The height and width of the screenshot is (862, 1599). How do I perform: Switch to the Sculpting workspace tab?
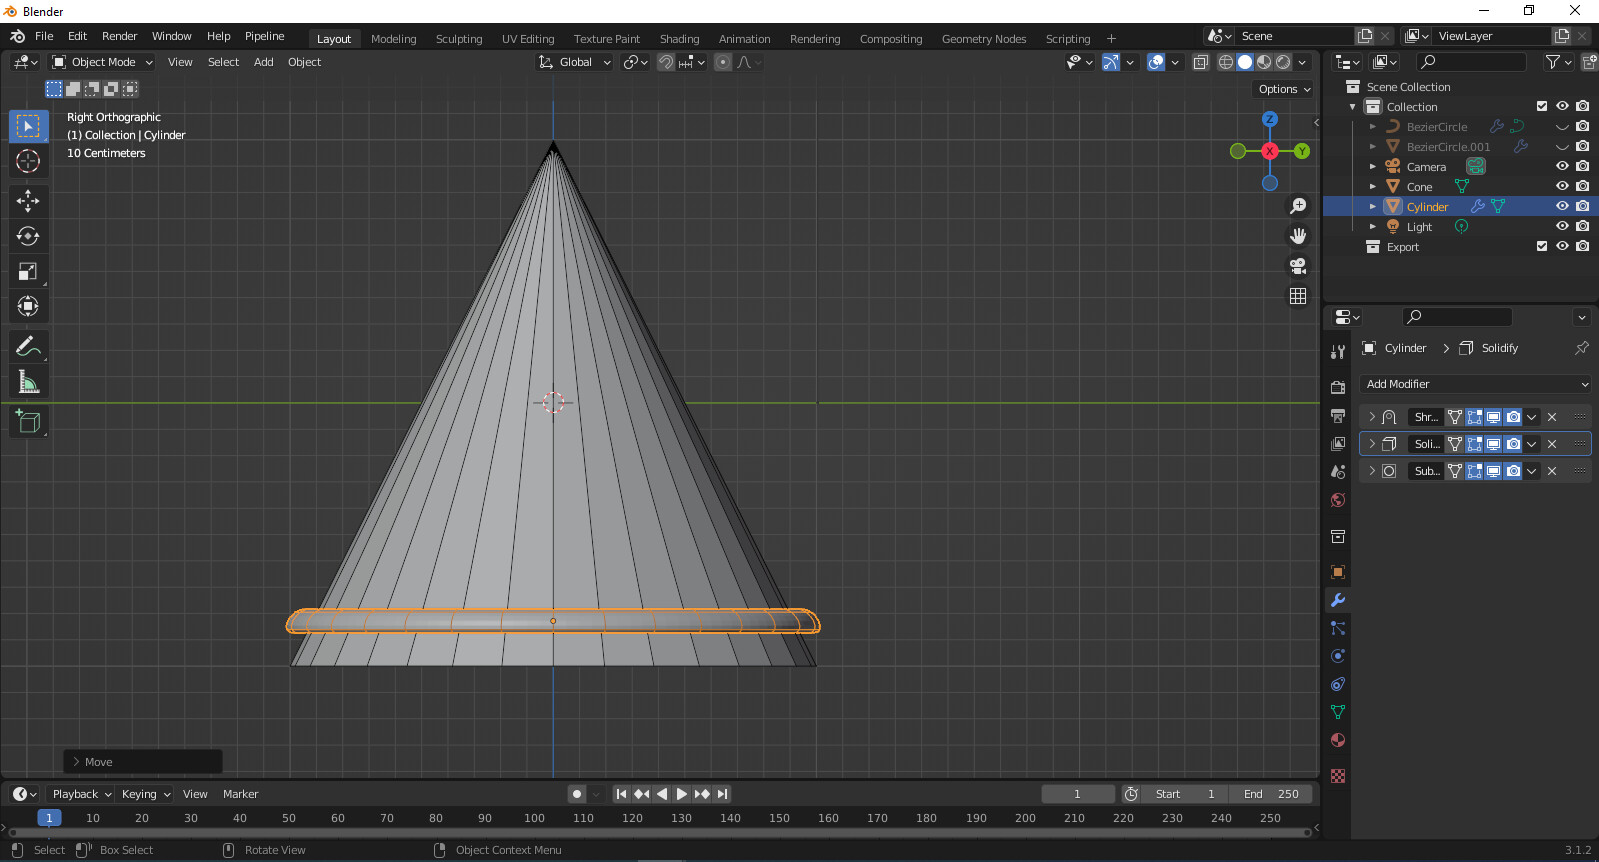pyautogui.click(x=459, y=39)
